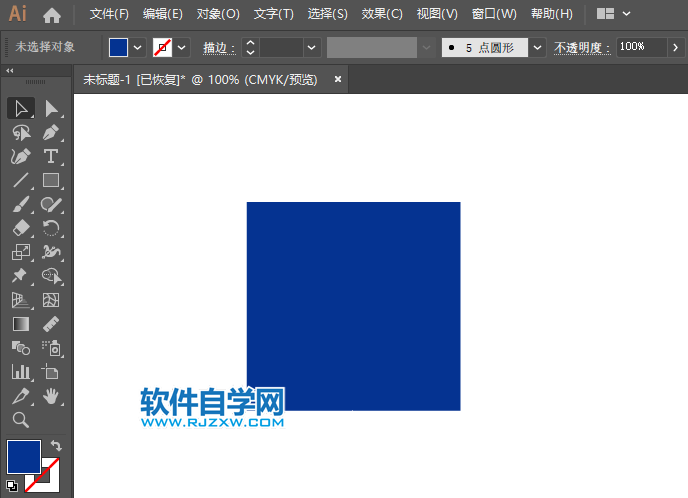Image resolution: width=688 pixels, height=498 pixels.
Task: Select the Type tool
Action: click(51, 156)
